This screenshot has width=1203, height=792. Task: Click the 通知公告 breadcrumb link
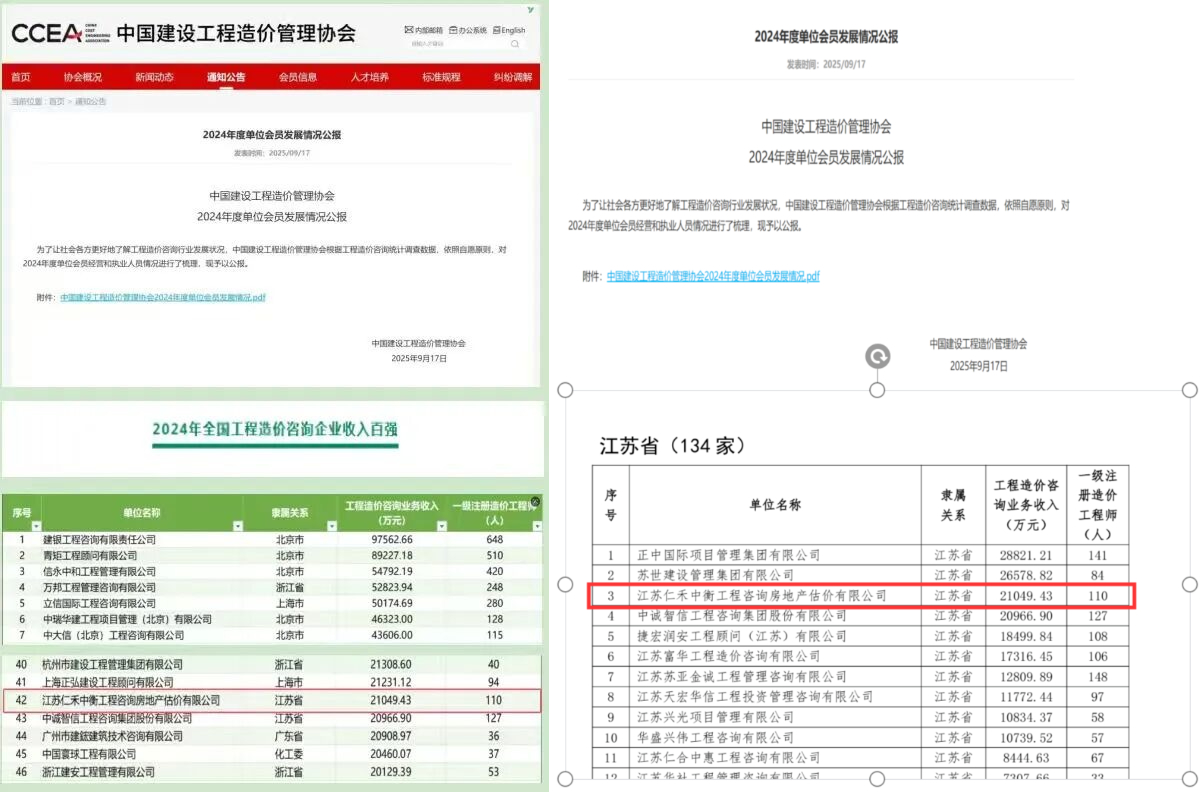click(91, 101)
